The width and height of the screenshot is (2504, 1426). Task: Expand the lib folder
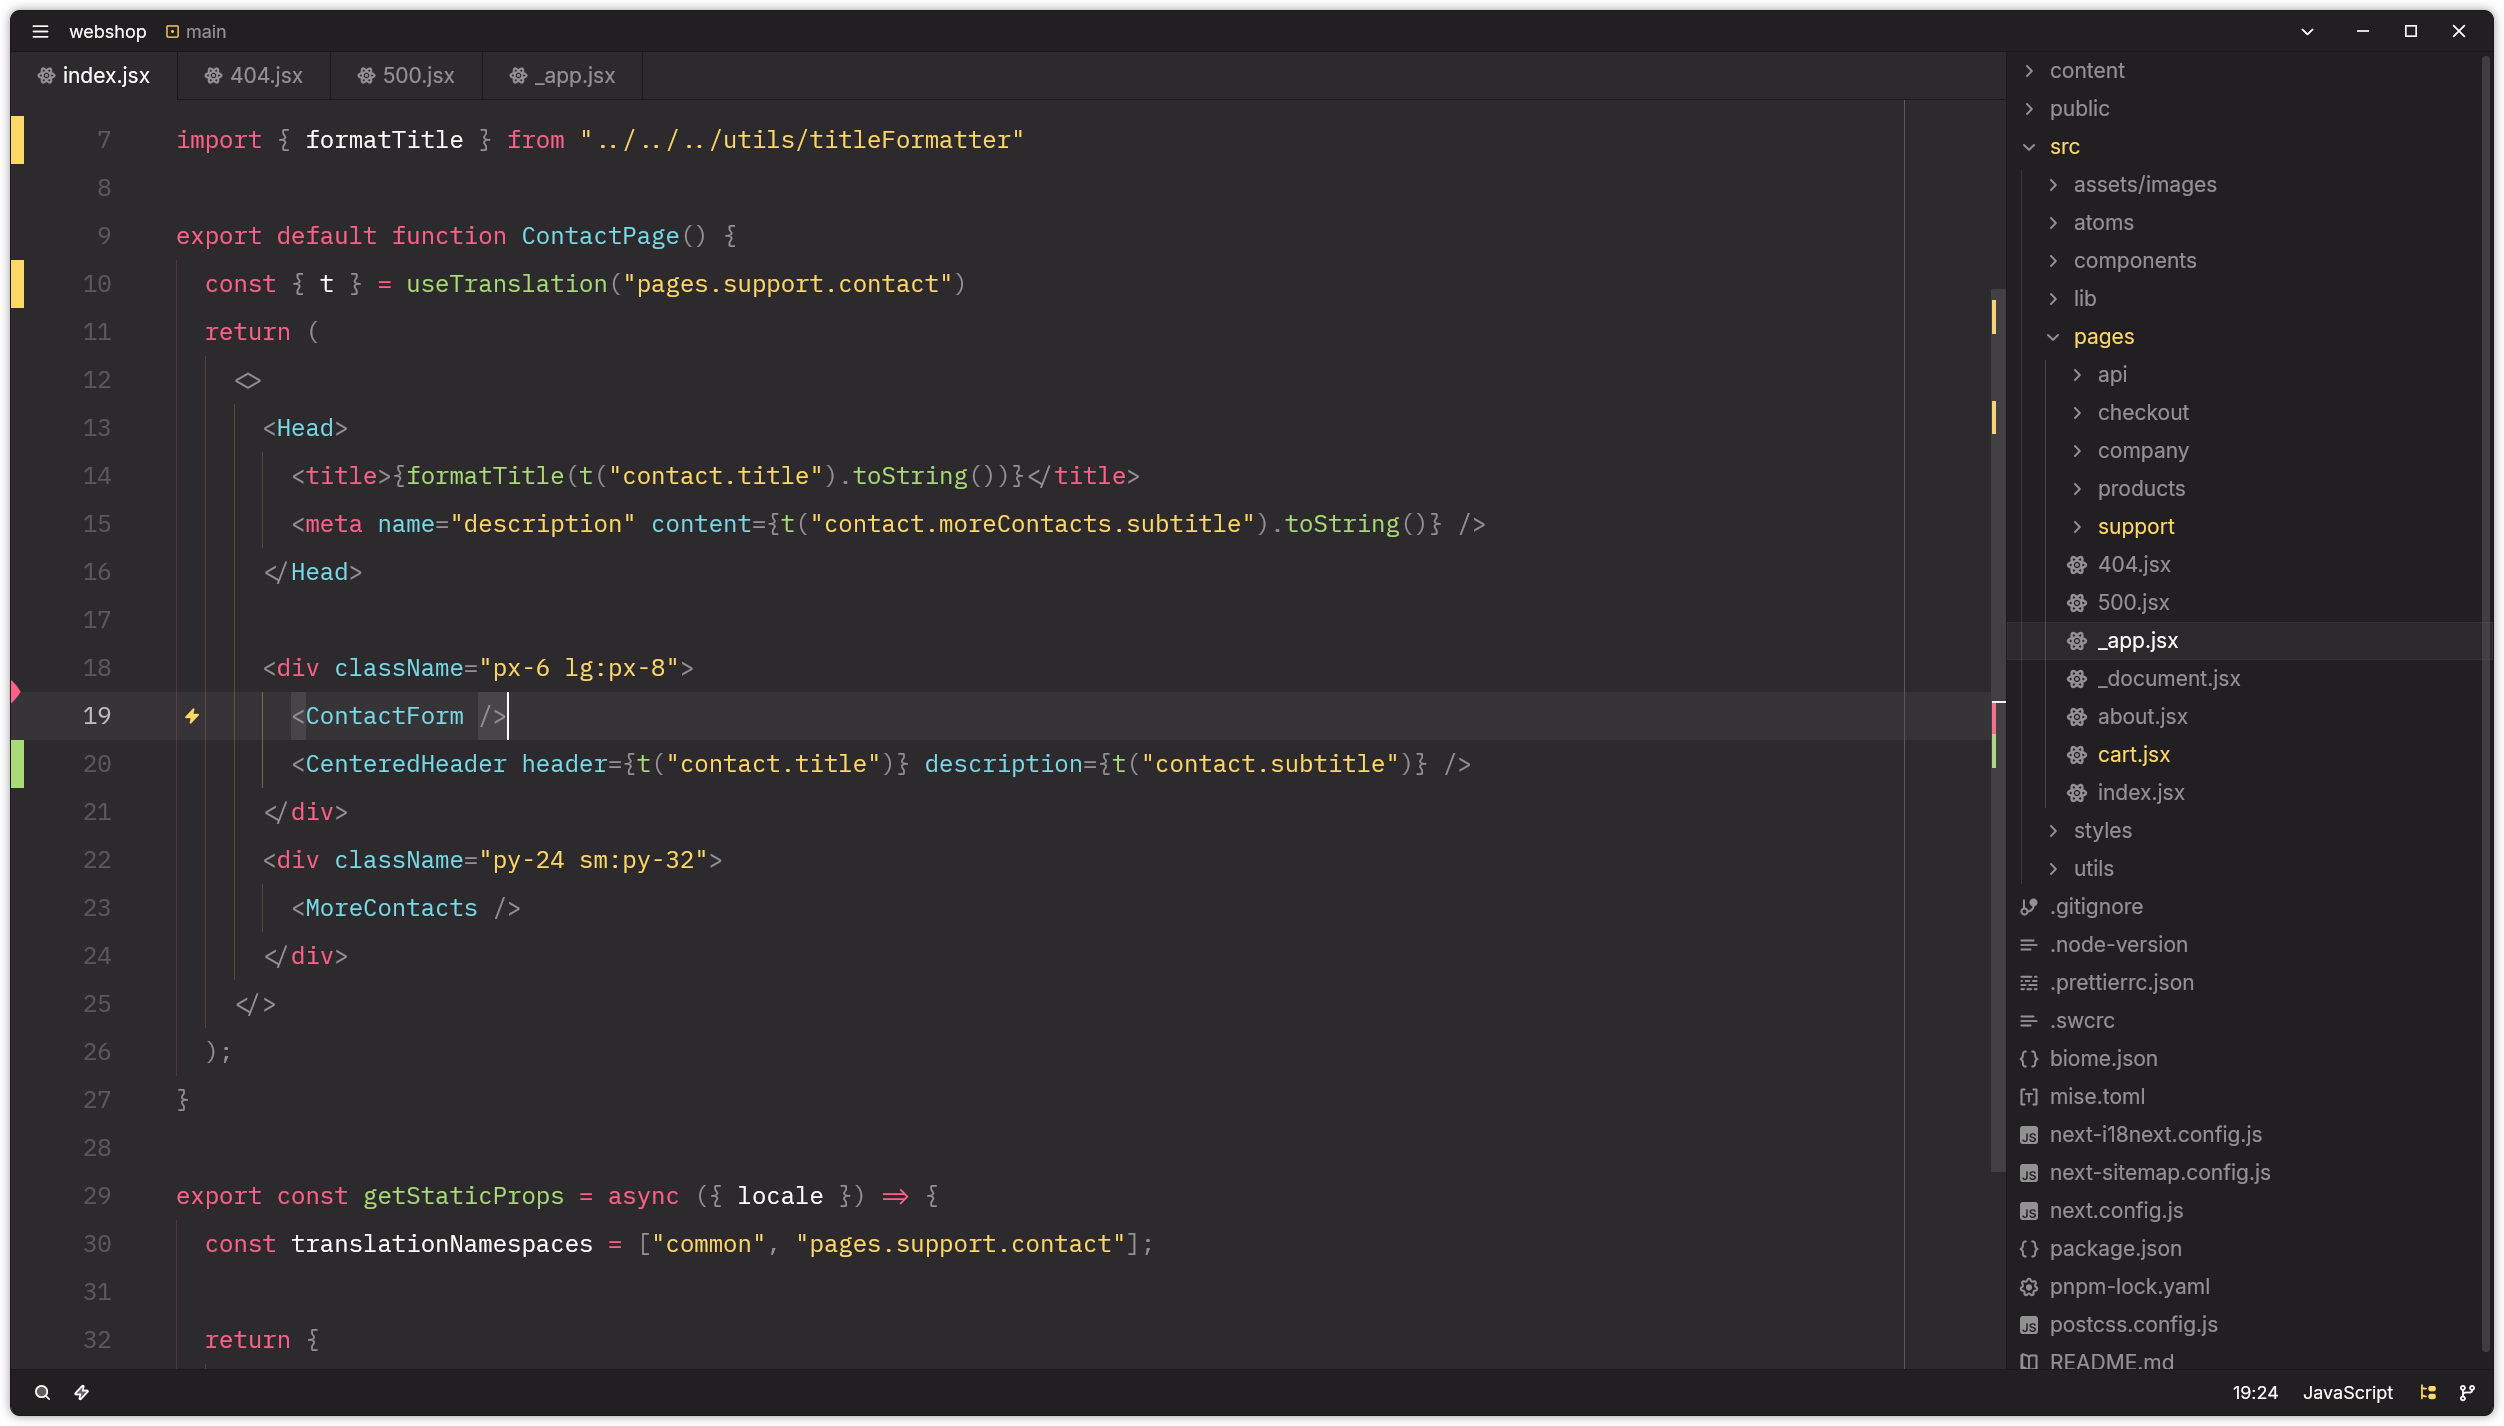click(x=2053, y=299)
